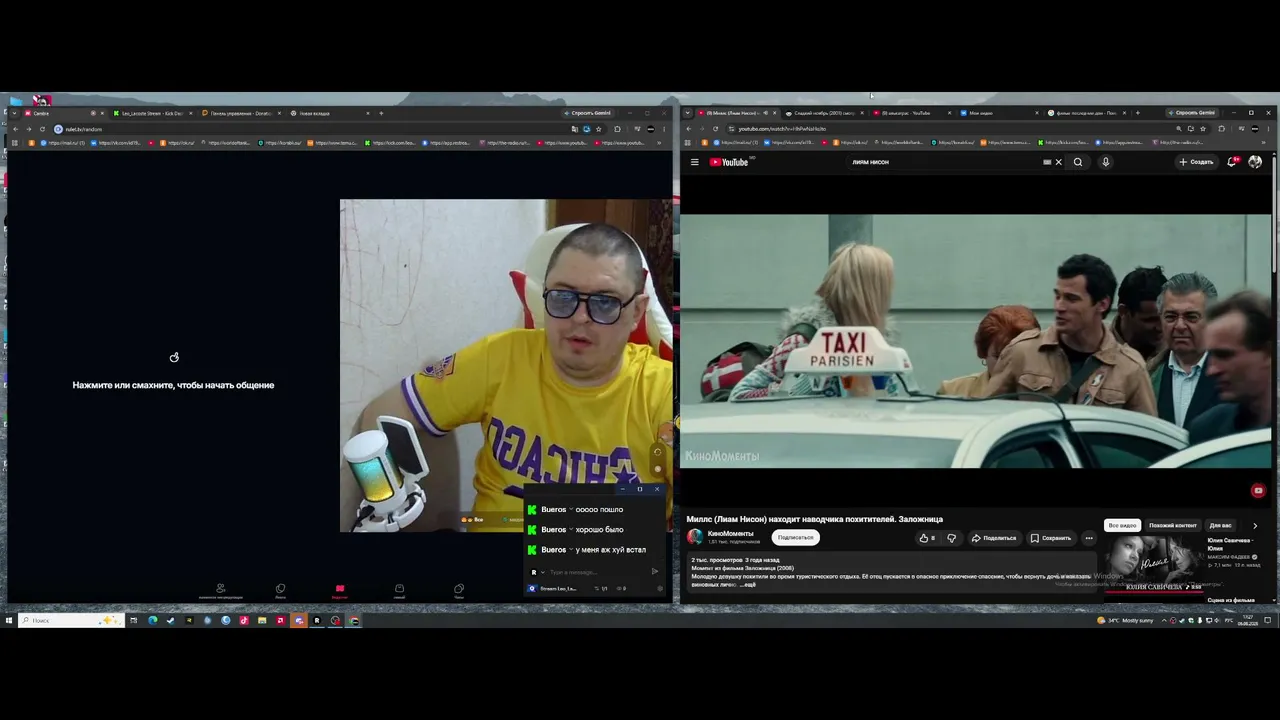Select the Все видео filter chip
Screen dimensions: 1280x720
click(x=1122, y=525)
